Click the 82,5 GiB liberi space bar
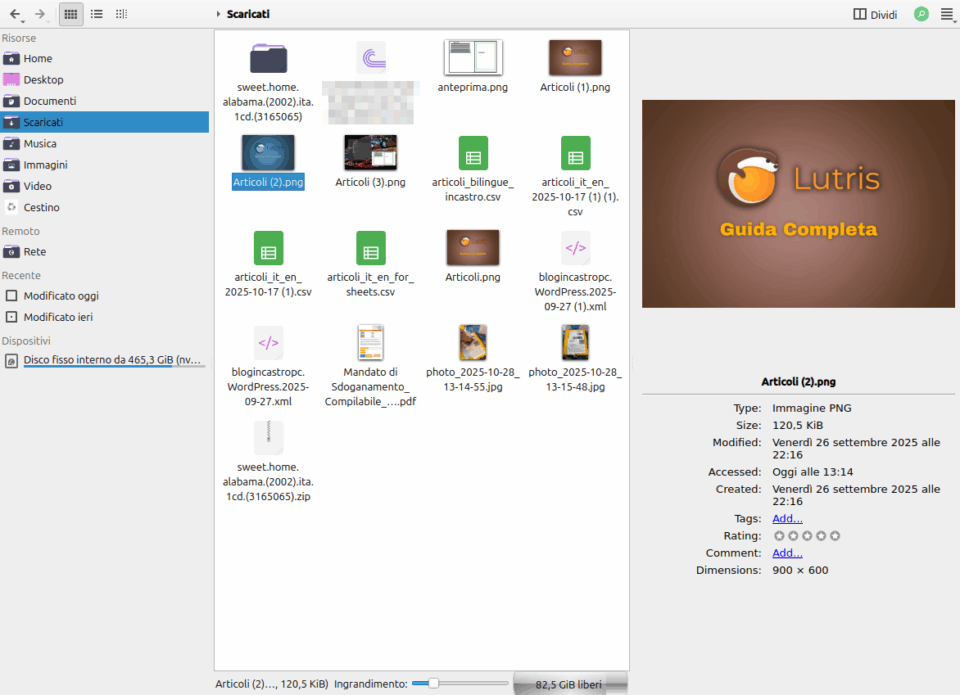 pyautogui.click(x=570, y=684)
